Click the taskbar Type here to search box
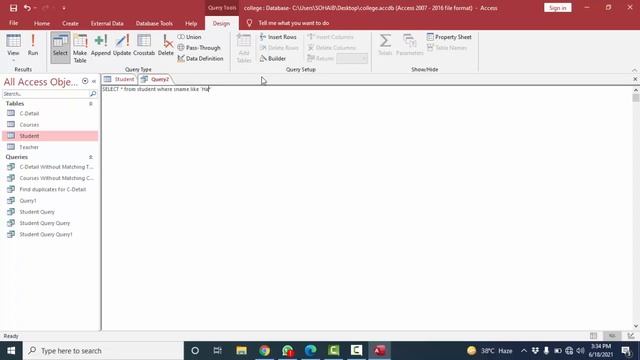The width and height of the screenshot is (640, 360). coord(103,351)
